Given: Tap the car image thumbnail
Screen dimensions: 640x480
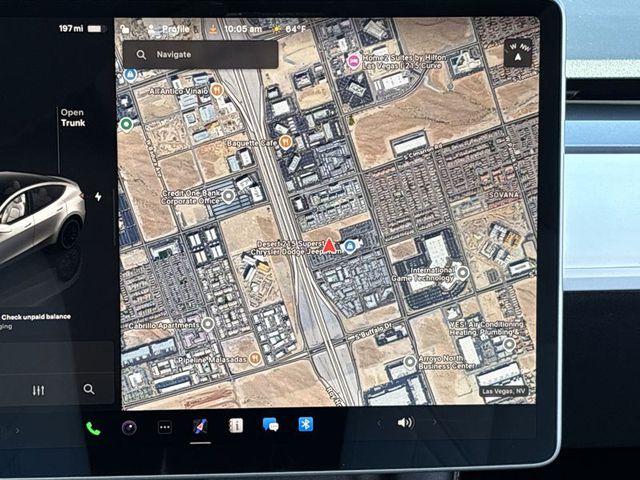Looking at the screenshot, I should [x=41, y=216].
